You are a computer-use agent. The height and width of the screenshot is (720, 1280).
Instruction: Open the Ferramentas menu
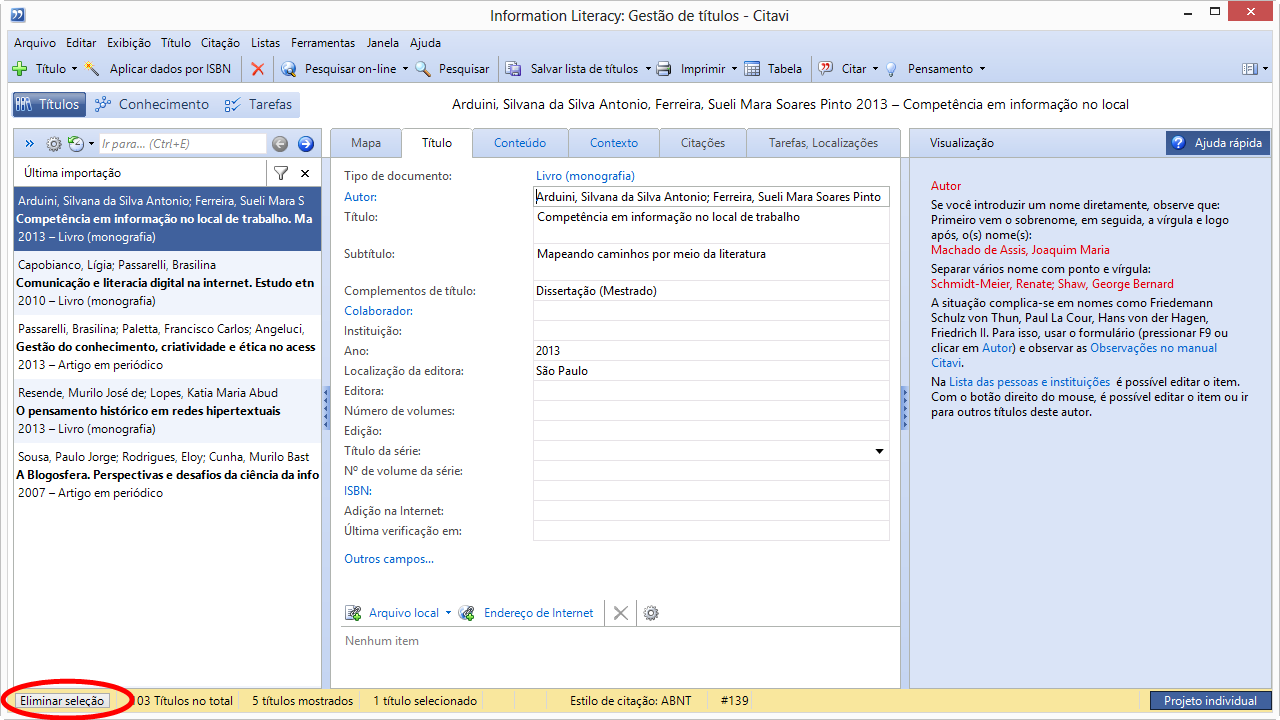pyautogui.click(x=323, y=43)
